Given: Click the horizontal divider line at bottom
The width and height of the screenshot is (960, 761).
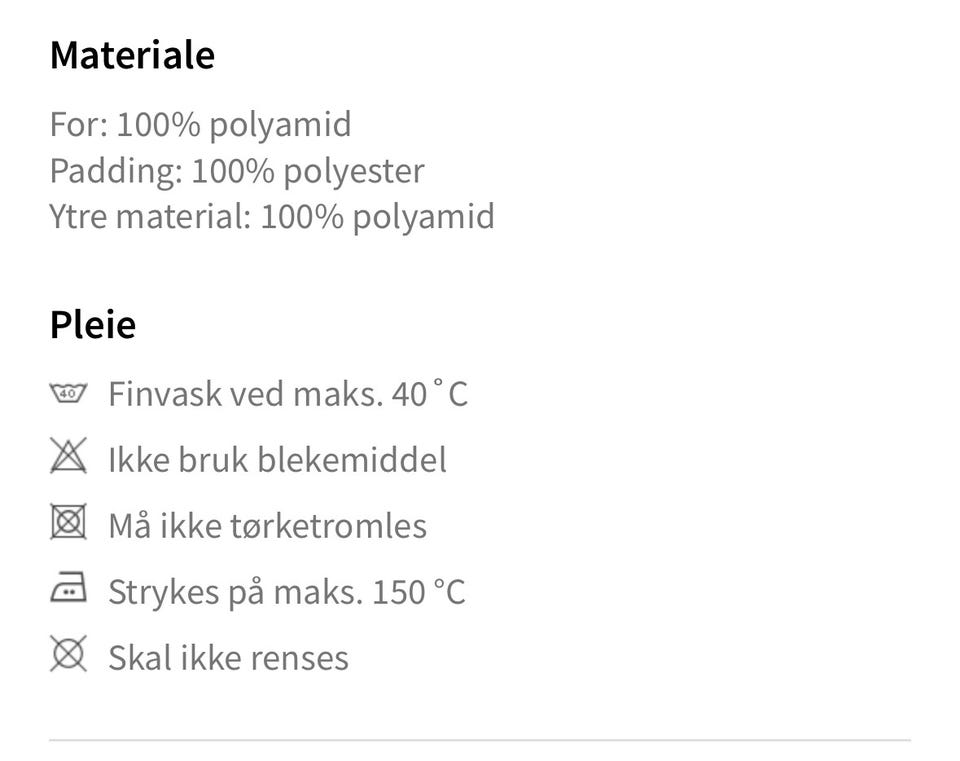Looking at the screenshot, I should [480, 740].
